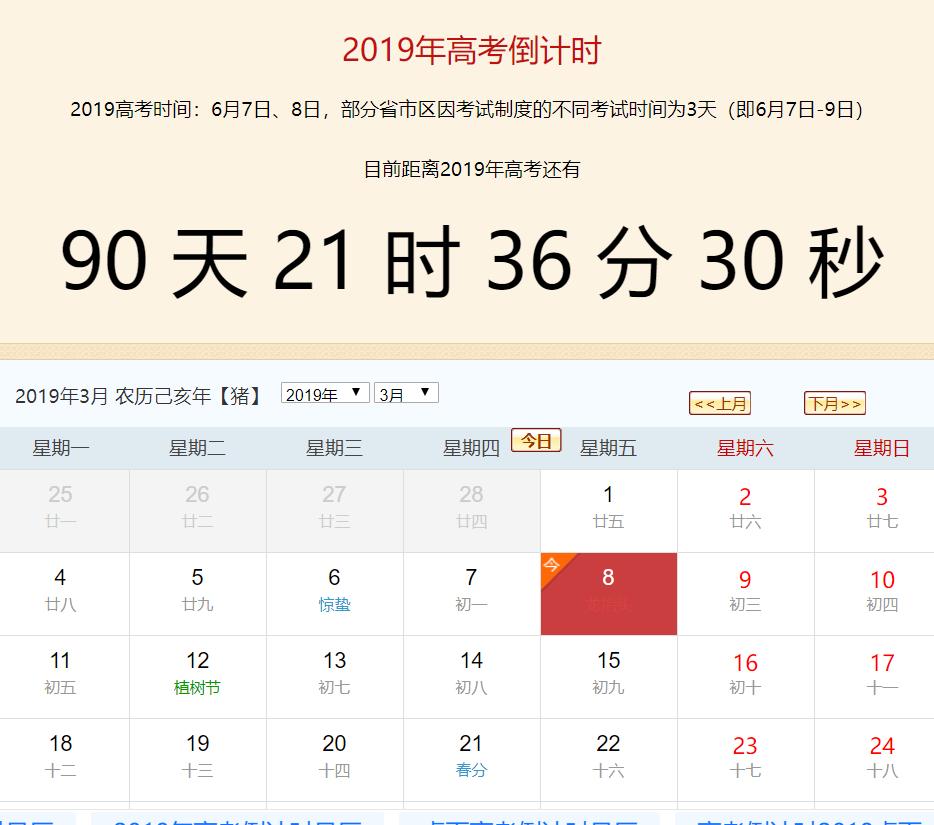Select March 11 初五 cell
Viewport: 934px width, 825px height.
point(64,677)
